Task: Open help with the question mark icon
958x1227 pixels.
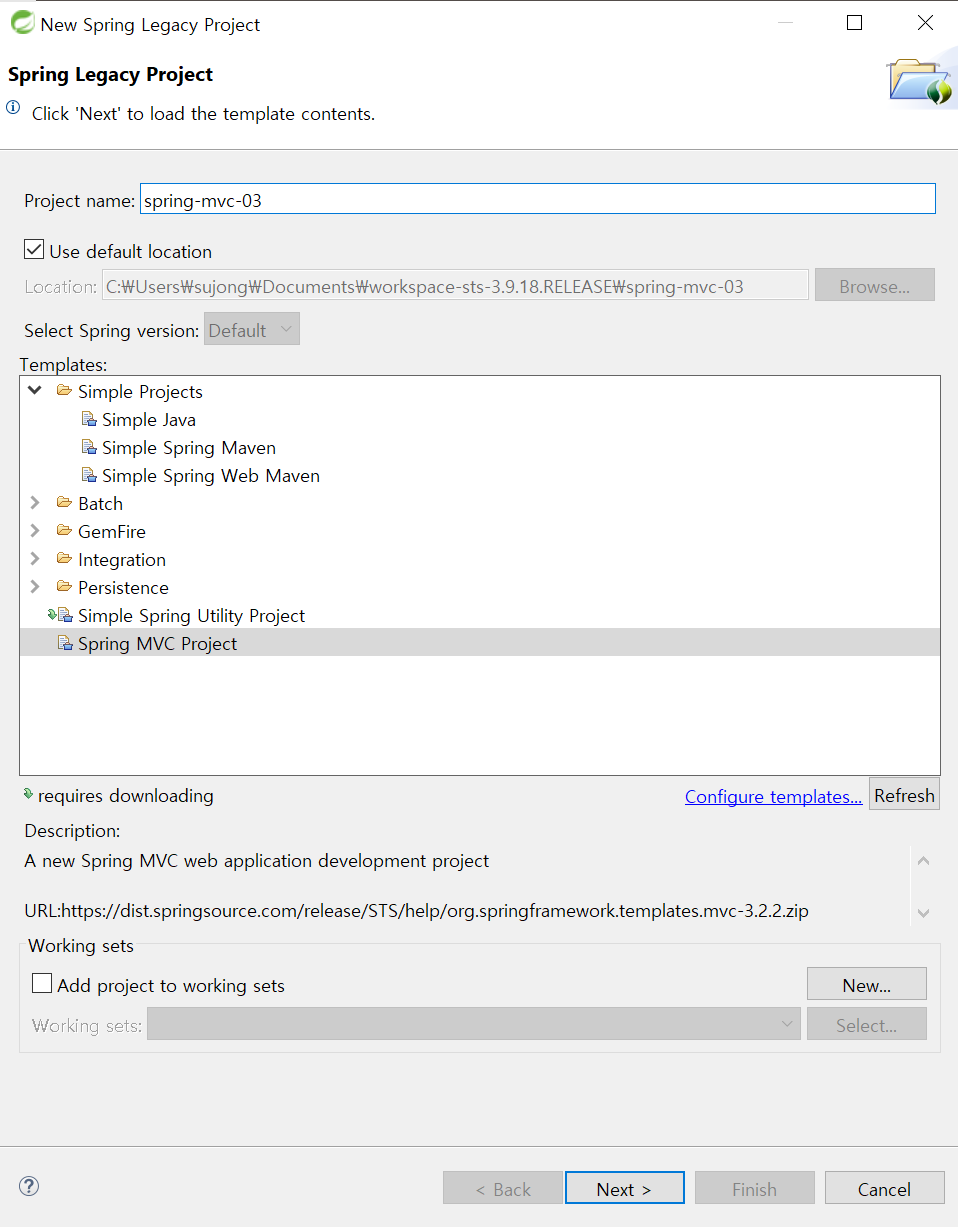Action: pyautogui.click(x=29, y=1187)
